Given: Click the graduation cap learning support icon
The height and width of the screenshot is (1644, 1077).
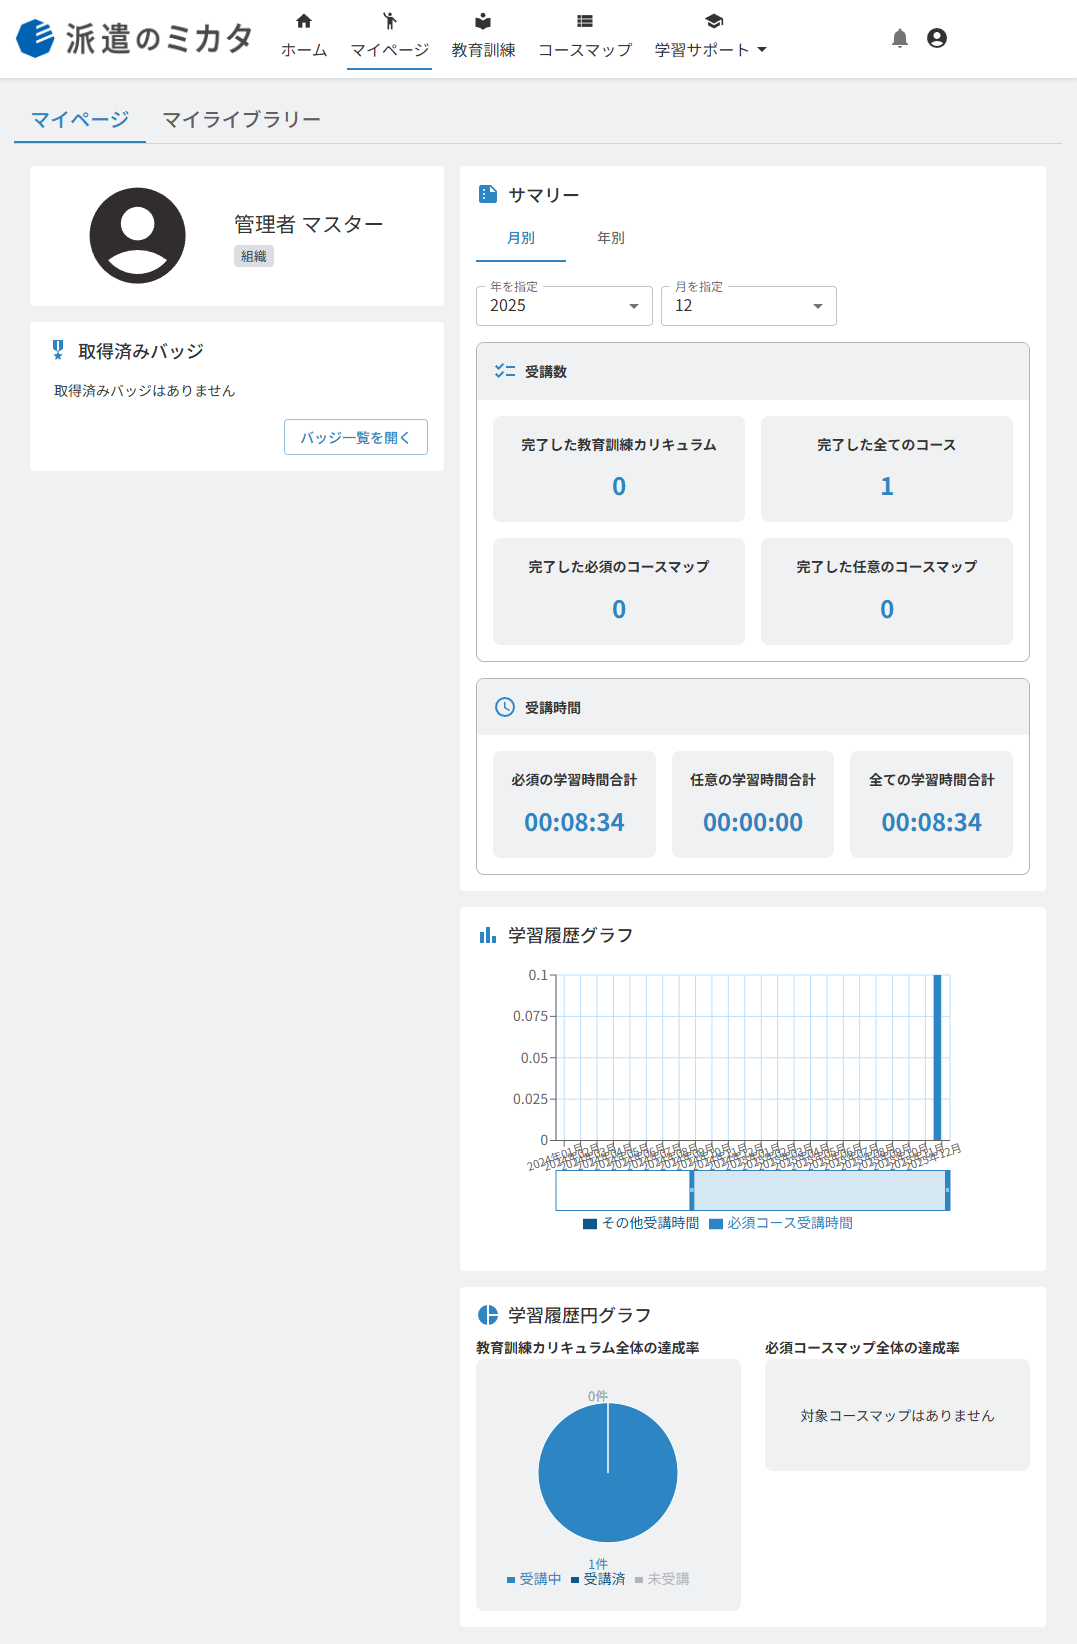Looking at the screenshot, I should pos(714,21).
